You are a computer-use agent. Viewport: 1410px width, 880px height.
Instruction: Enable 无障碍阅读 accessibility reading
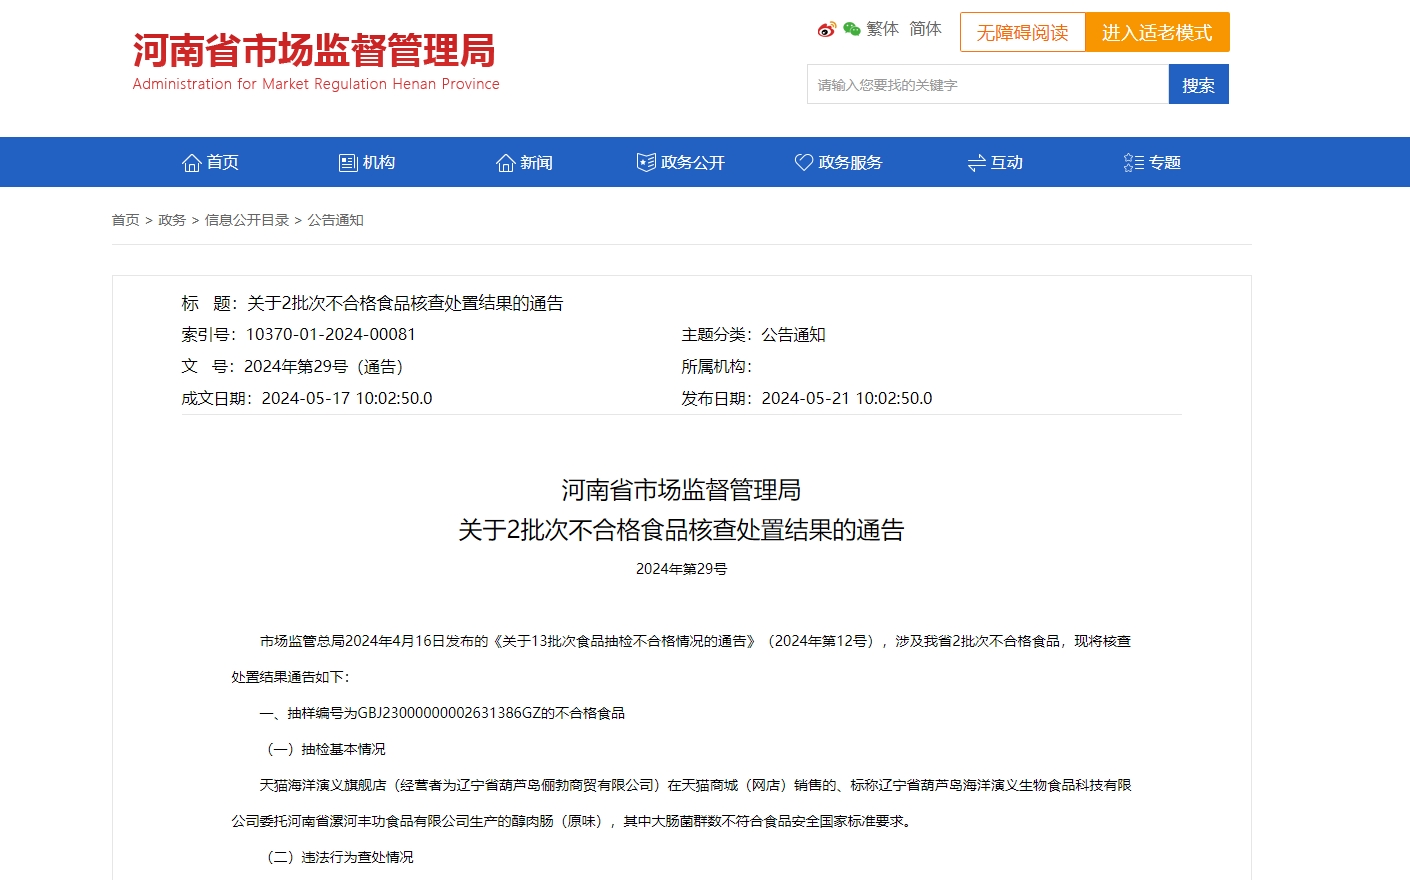(1022, 32)
